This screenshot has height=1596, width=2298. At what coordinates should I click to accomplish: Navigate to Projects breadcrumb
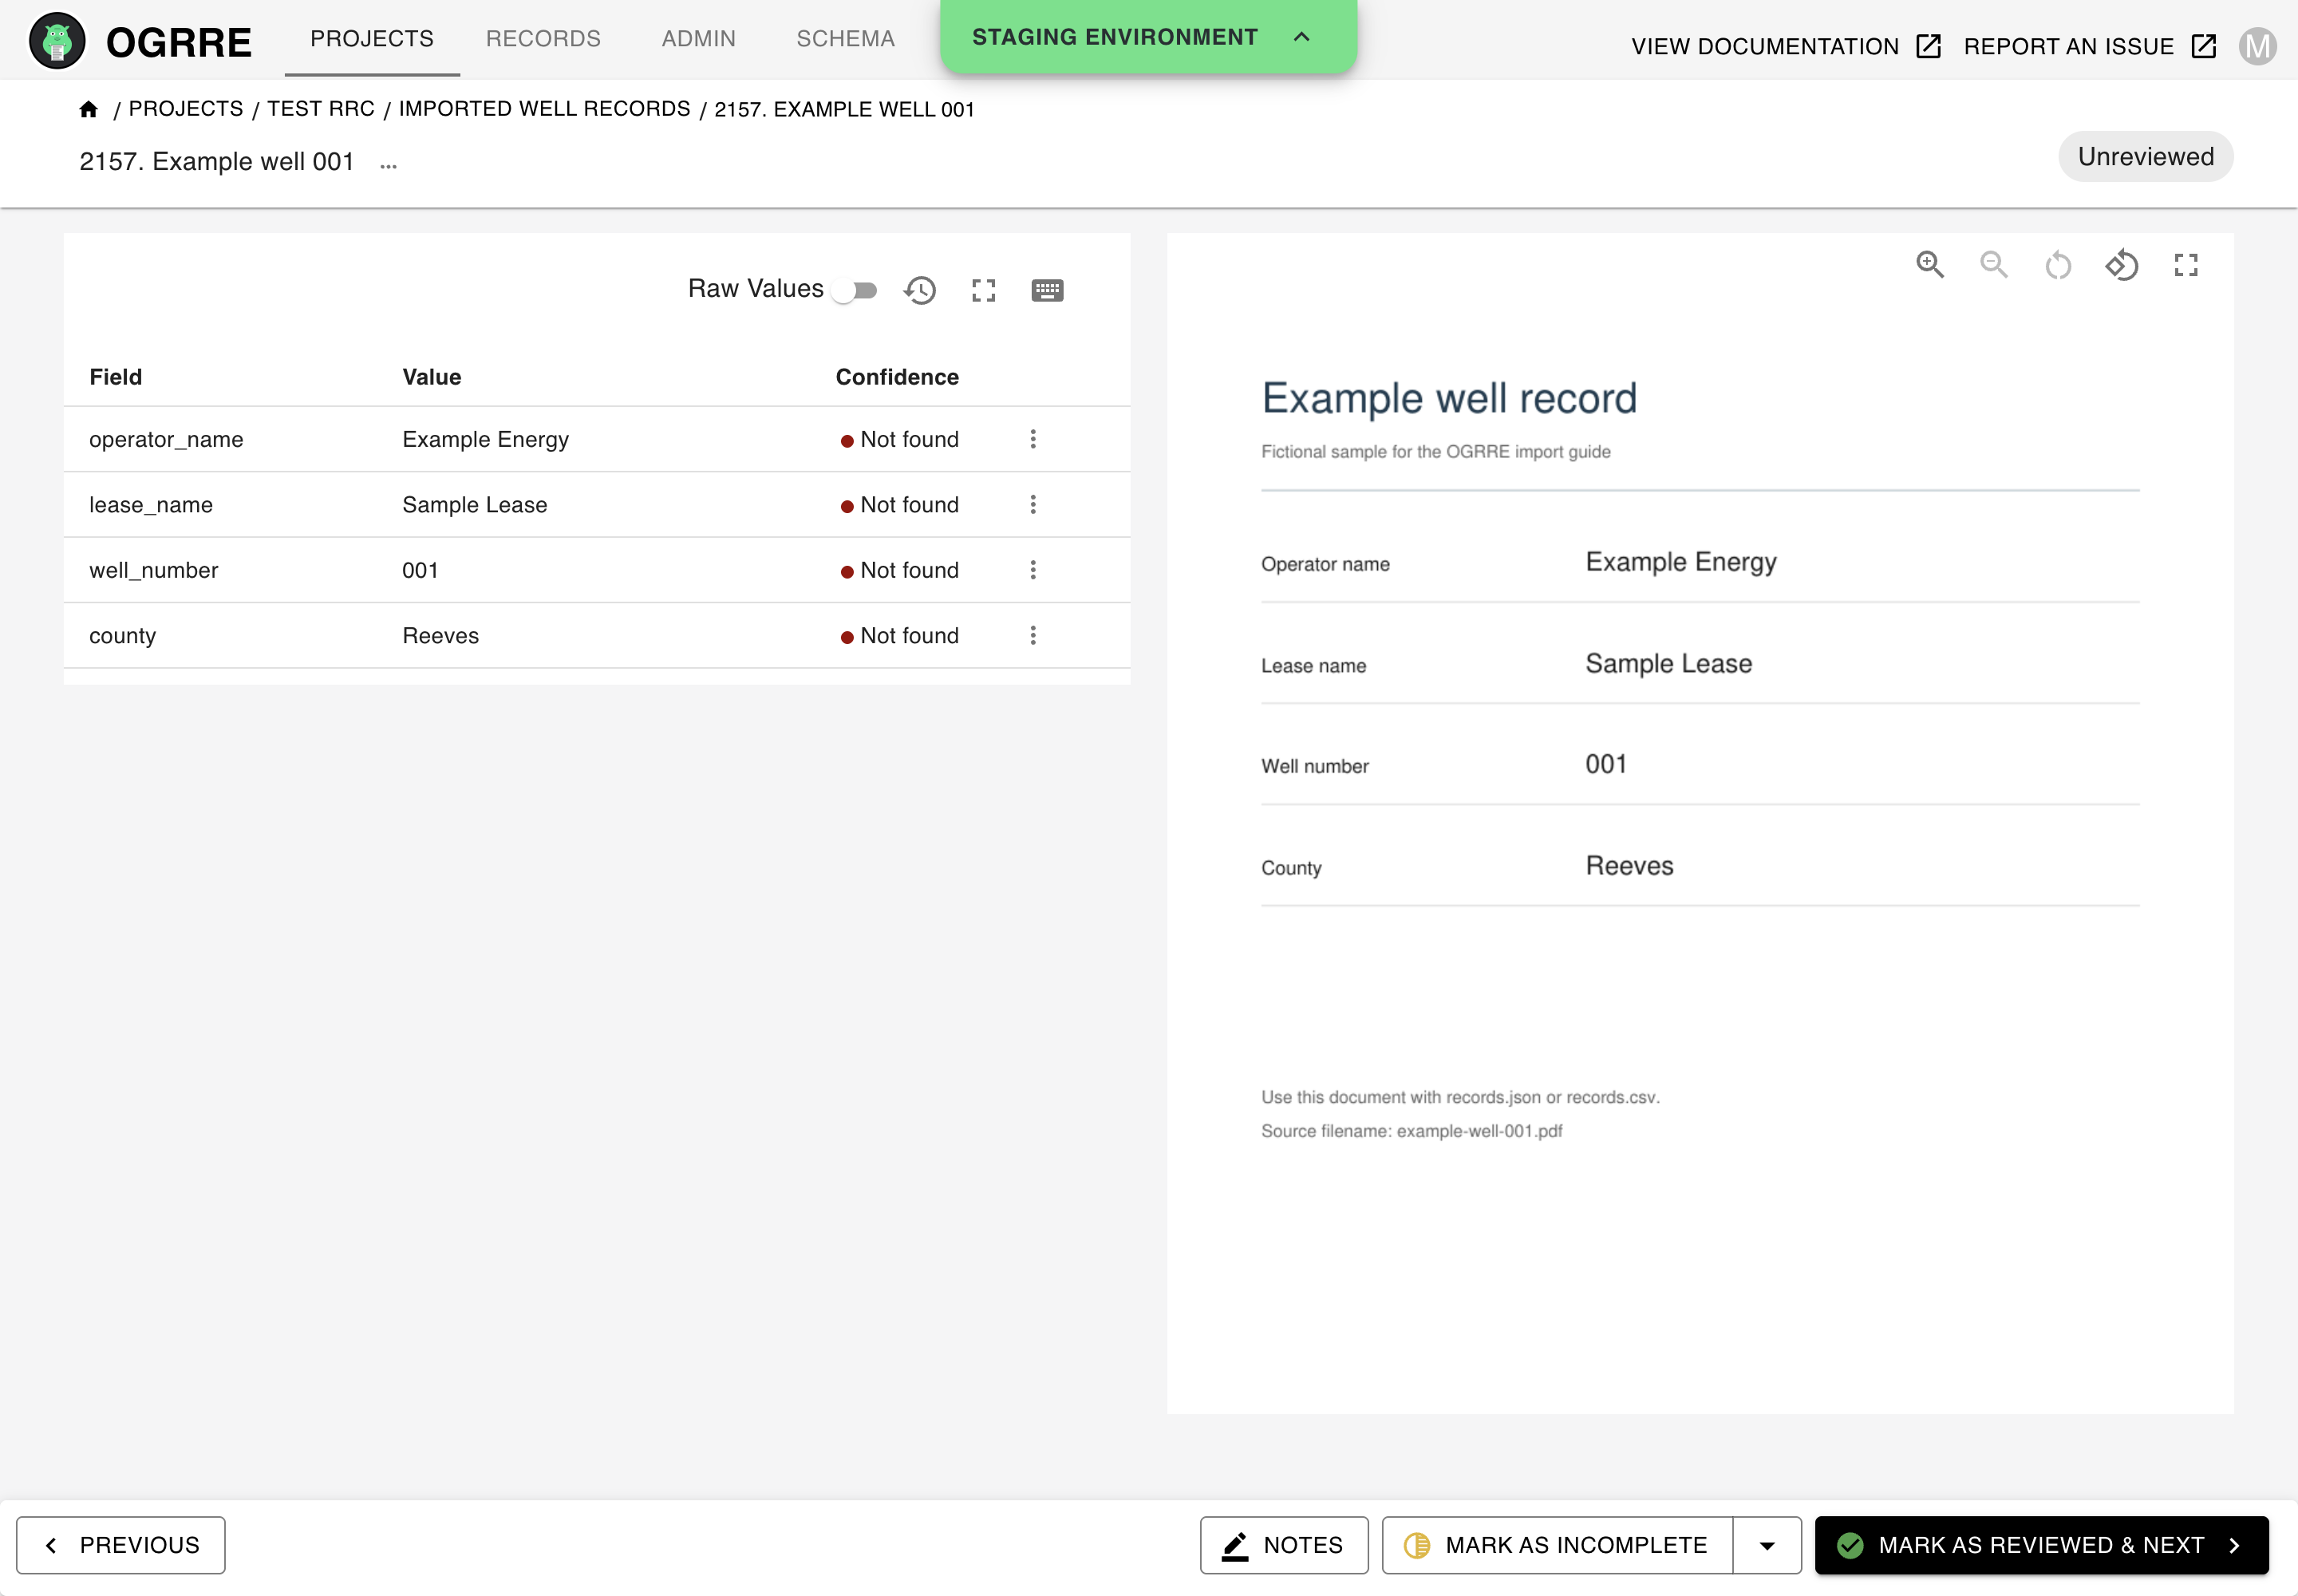(x=186, y=109)
